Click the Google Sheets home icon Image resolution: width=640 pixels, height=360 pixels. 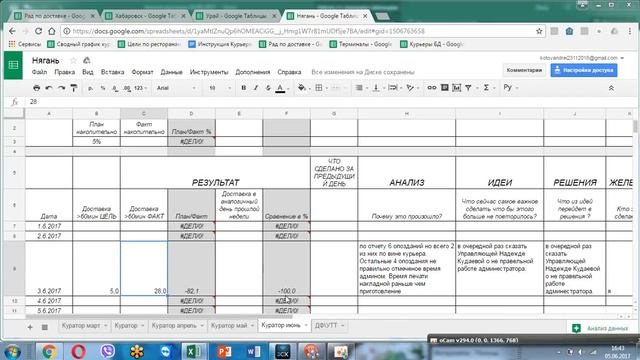click(x=13, y=65)
